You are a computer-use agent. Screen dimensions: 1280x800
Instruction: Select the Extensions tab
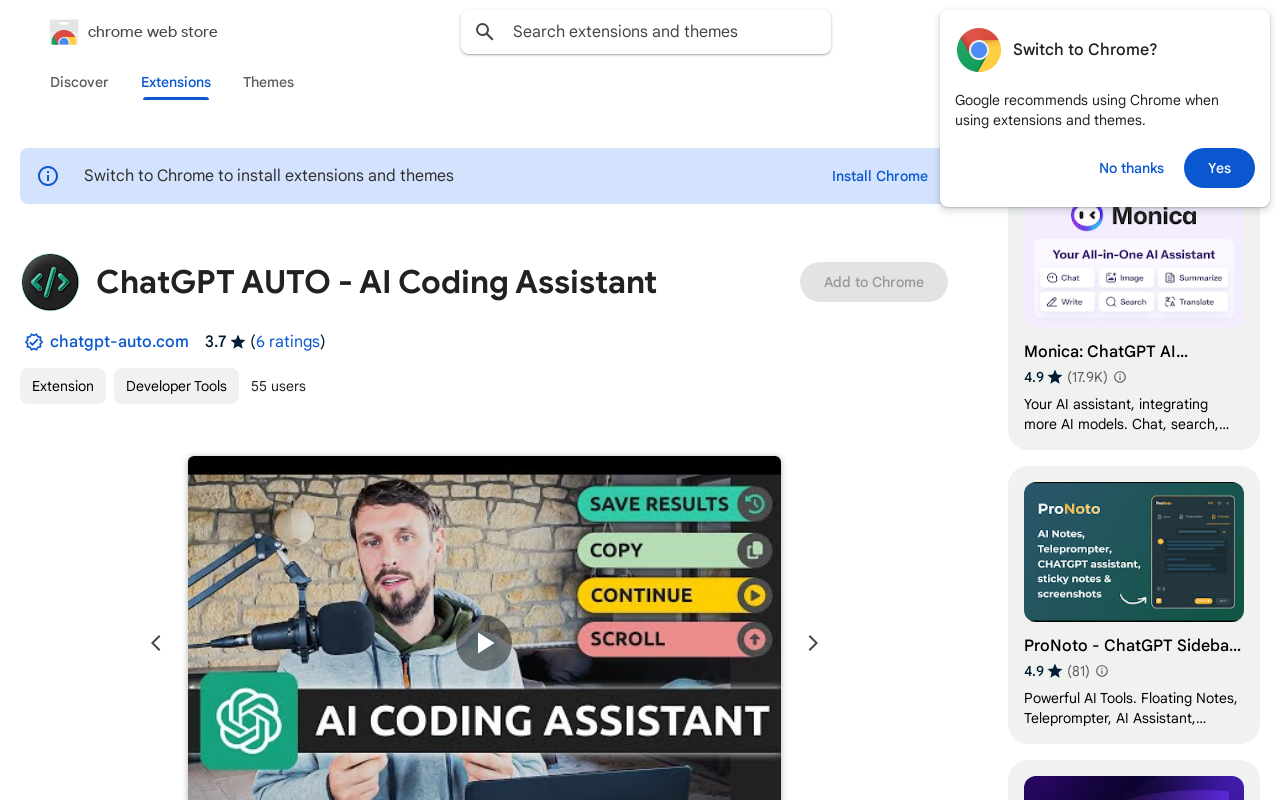[176, 82]
